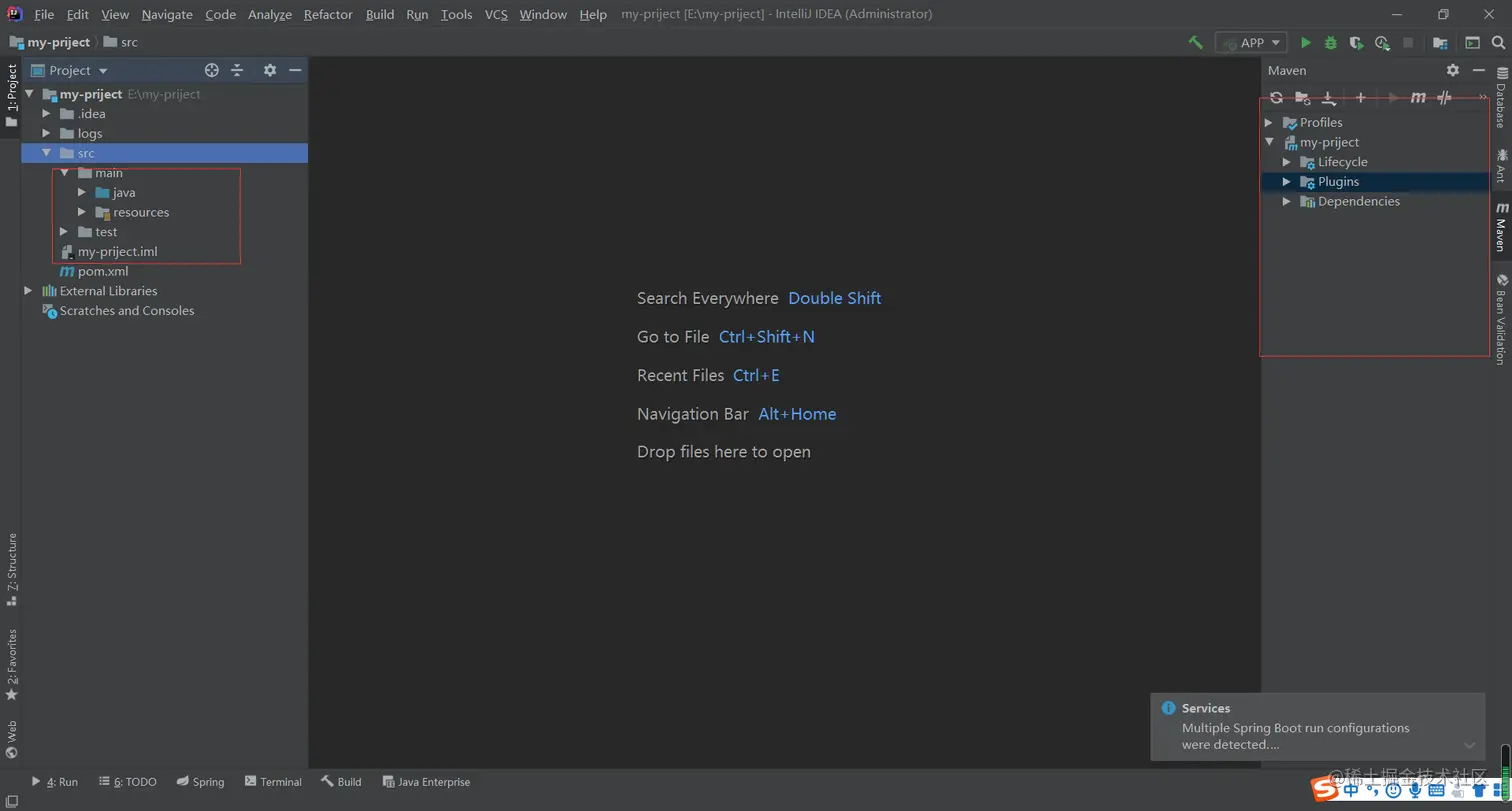The height and width of the screenshot is (811, 1512).
Task: Expand the resources folder arrow
Action: (82, 212)
